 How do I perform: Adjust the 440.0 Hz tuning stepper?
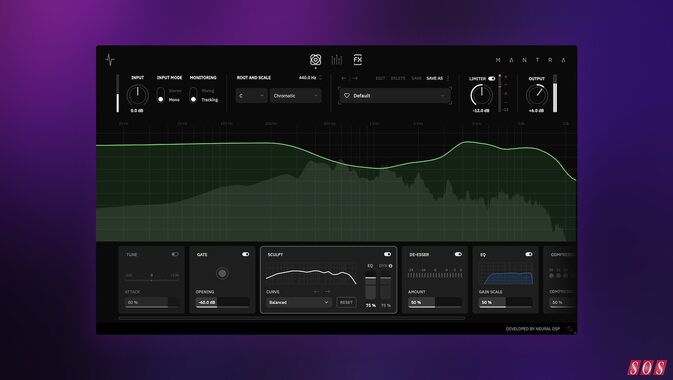coord(320,78)
